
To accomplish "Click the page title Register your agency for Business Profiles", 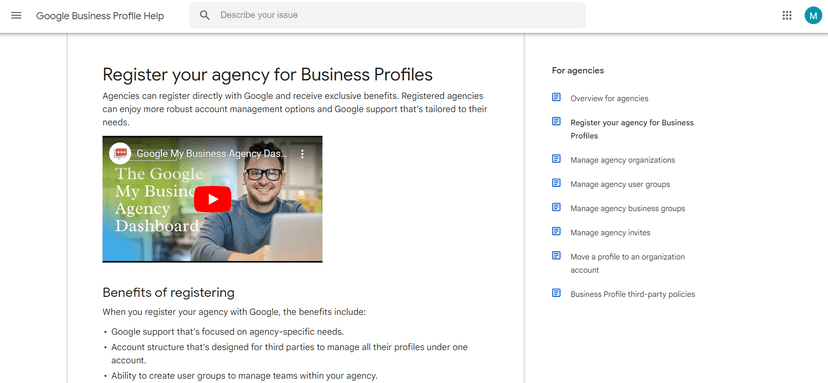I will click(x=267, y=74).
